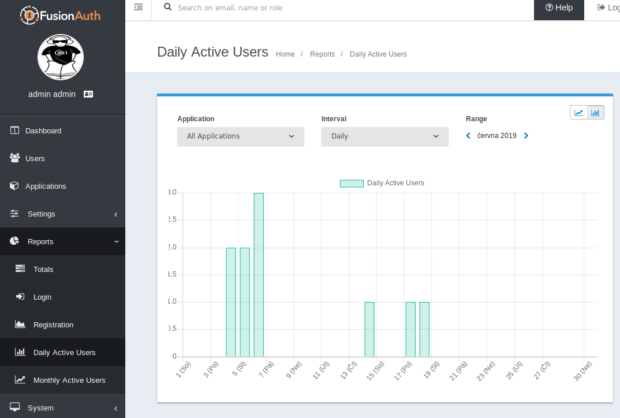The image size is (620, 418).
Task: Focus the search field
Action: 348,8
